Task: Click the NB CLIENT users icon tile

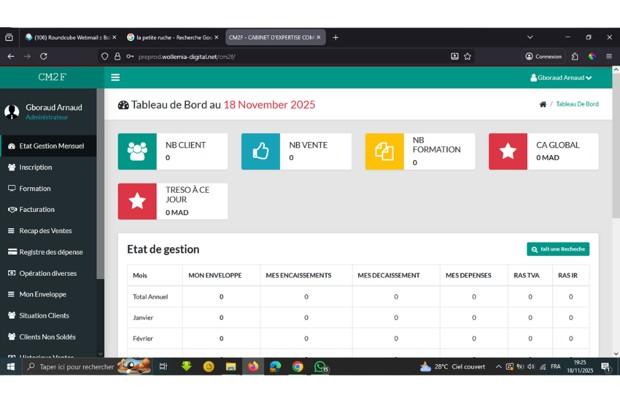Action: coord(137,151)
